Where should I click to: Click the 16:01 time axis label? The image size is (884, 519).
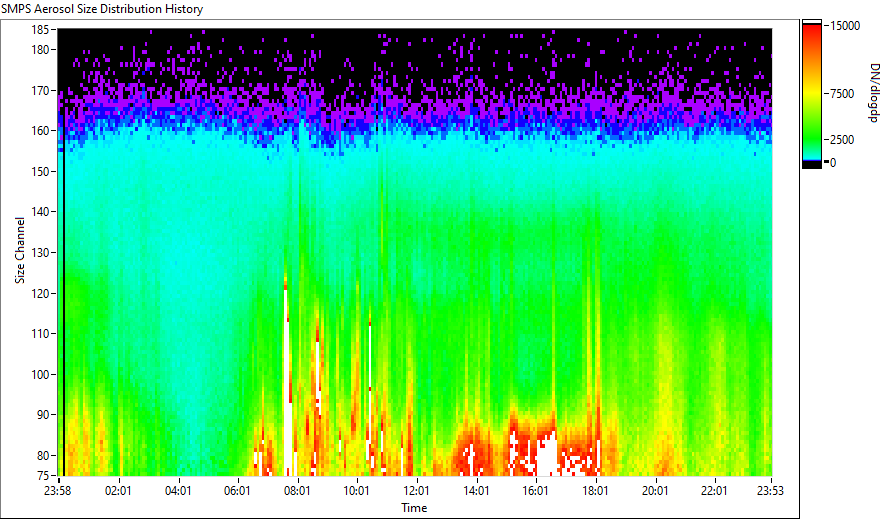pos(536,491)
